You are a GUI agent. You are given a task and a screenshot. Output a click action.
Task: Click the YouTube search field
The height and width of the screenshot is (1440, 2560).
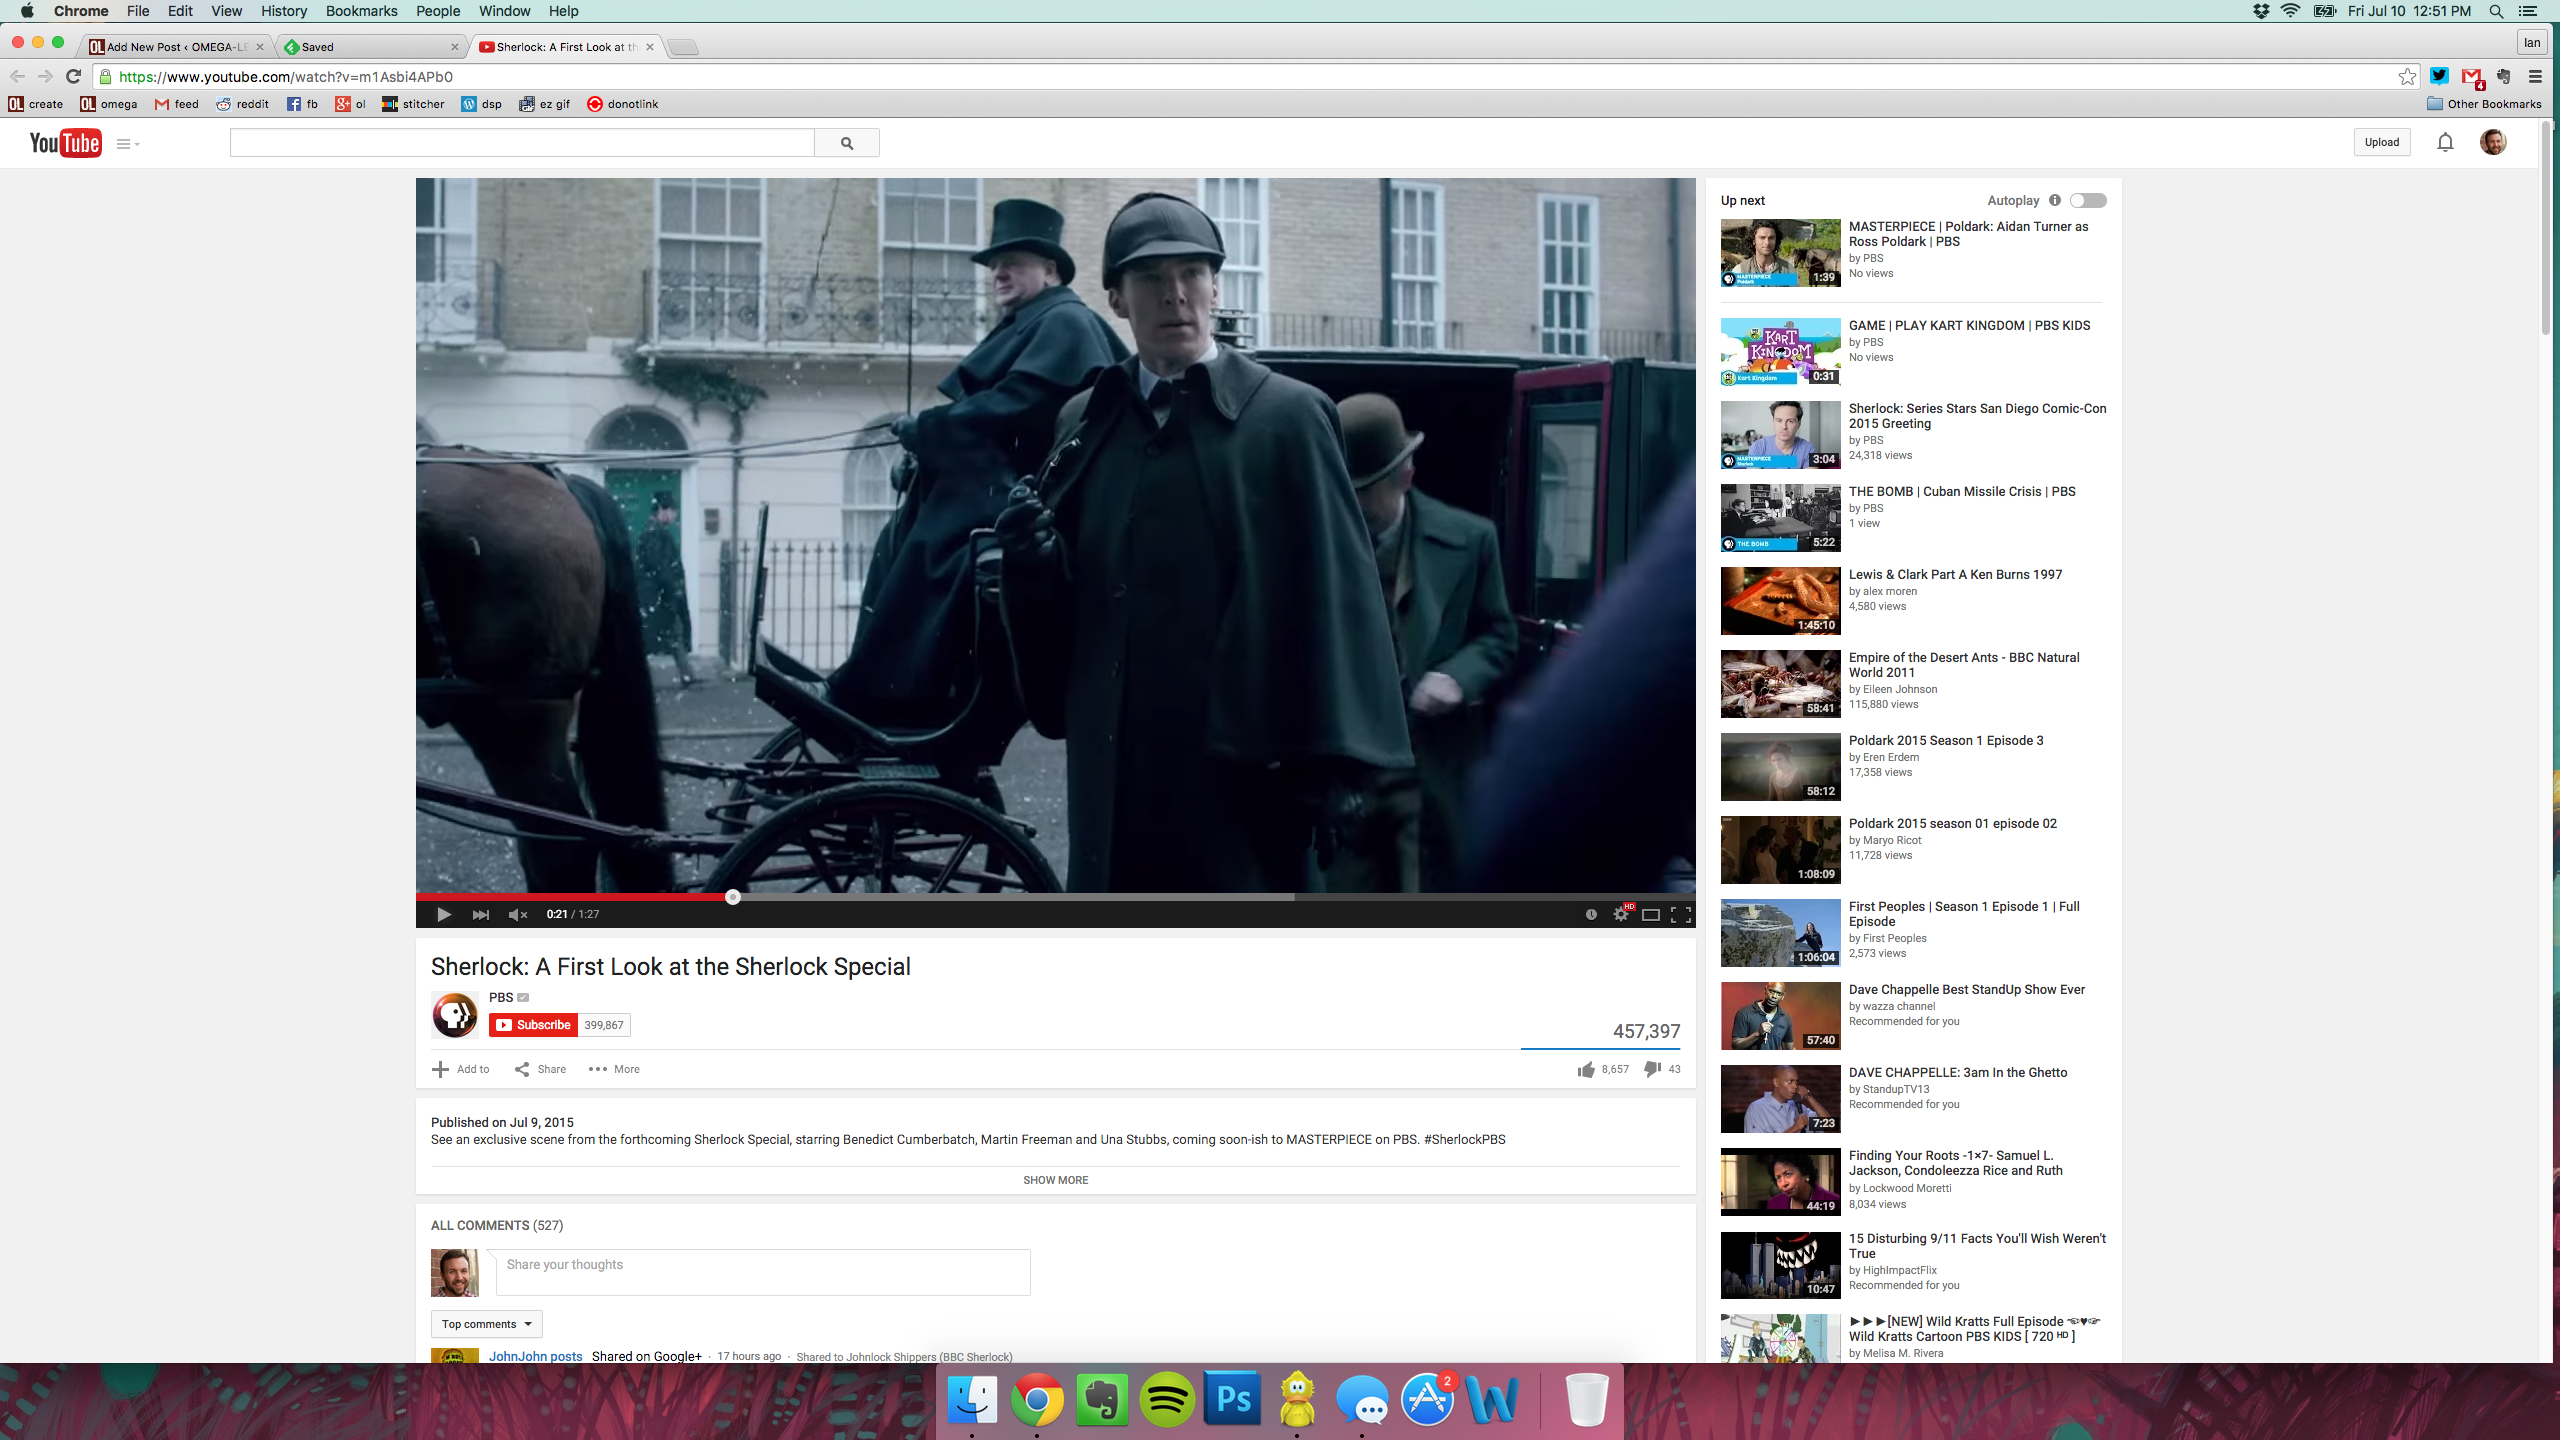point(522,143)
